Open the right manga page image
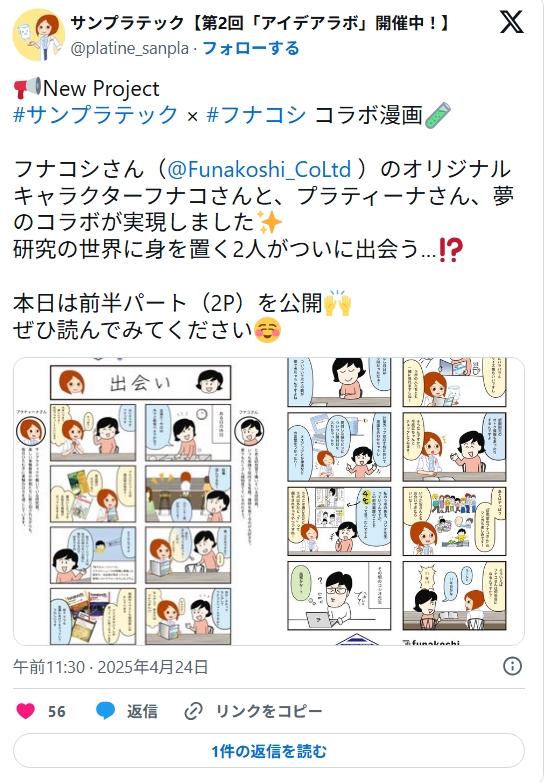This screenshot has height=783, width=544. pyautogui.click(x=397, y=501)
